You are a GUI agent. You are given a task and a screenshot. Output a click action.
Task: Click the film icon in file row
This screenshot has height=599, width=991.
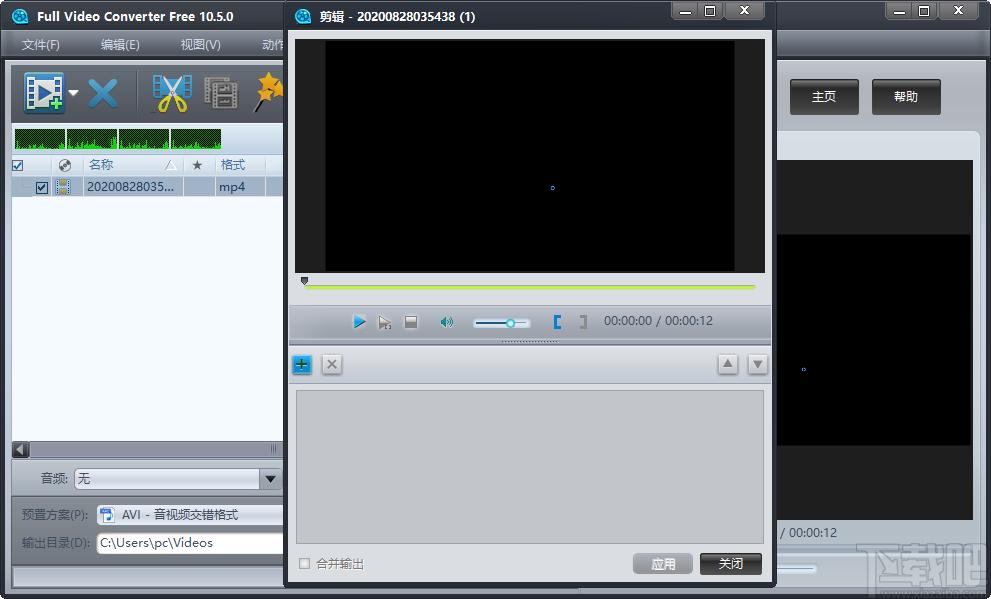(63, 187)
